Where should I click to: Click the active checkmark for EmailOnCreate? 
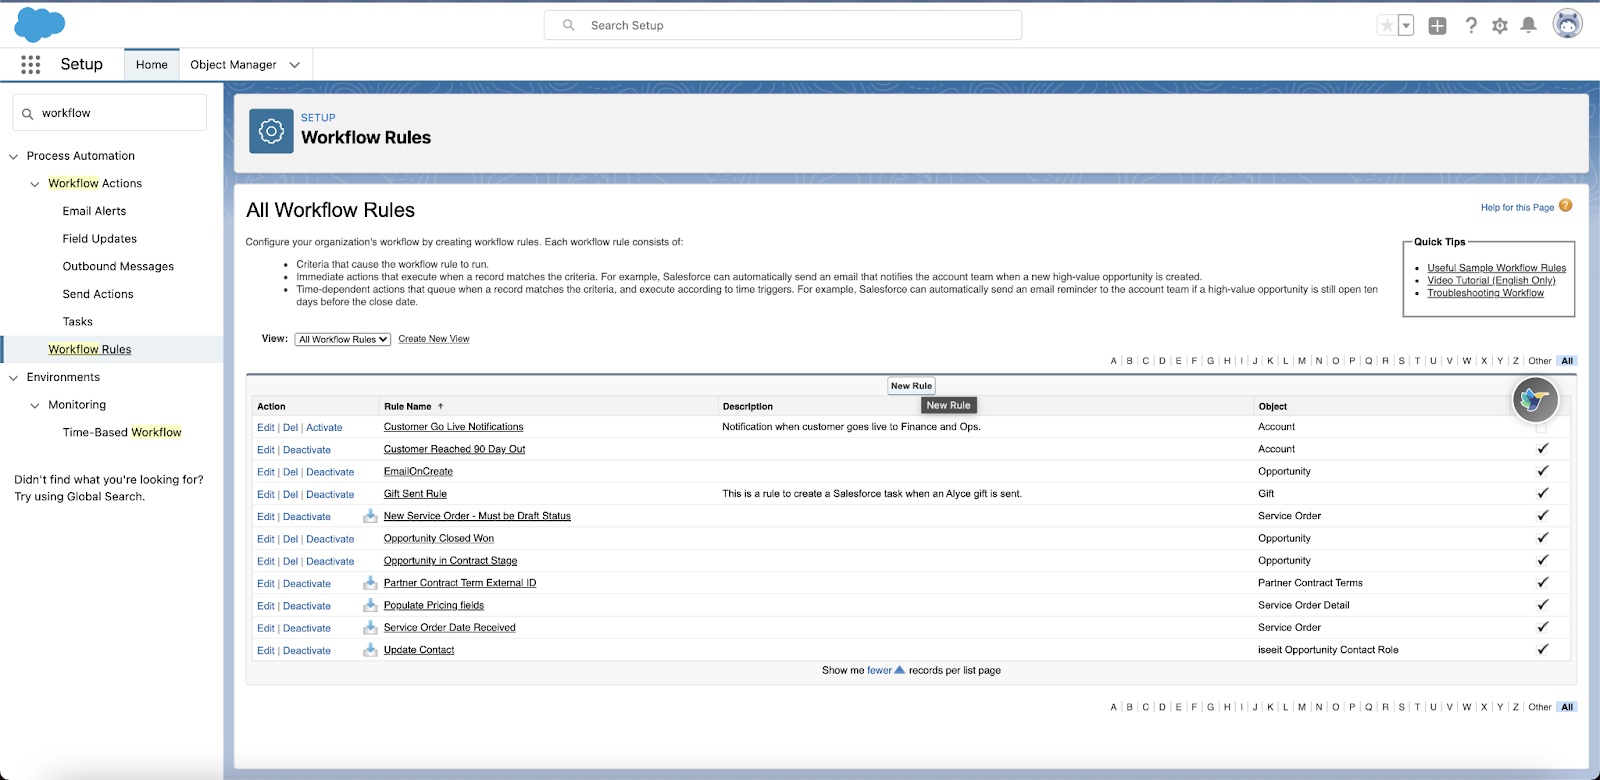[1543, 470]
